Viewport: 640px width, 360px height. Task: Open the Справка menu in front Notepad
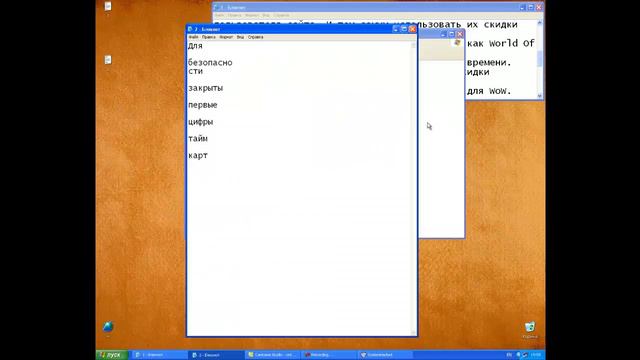point(256,37)
